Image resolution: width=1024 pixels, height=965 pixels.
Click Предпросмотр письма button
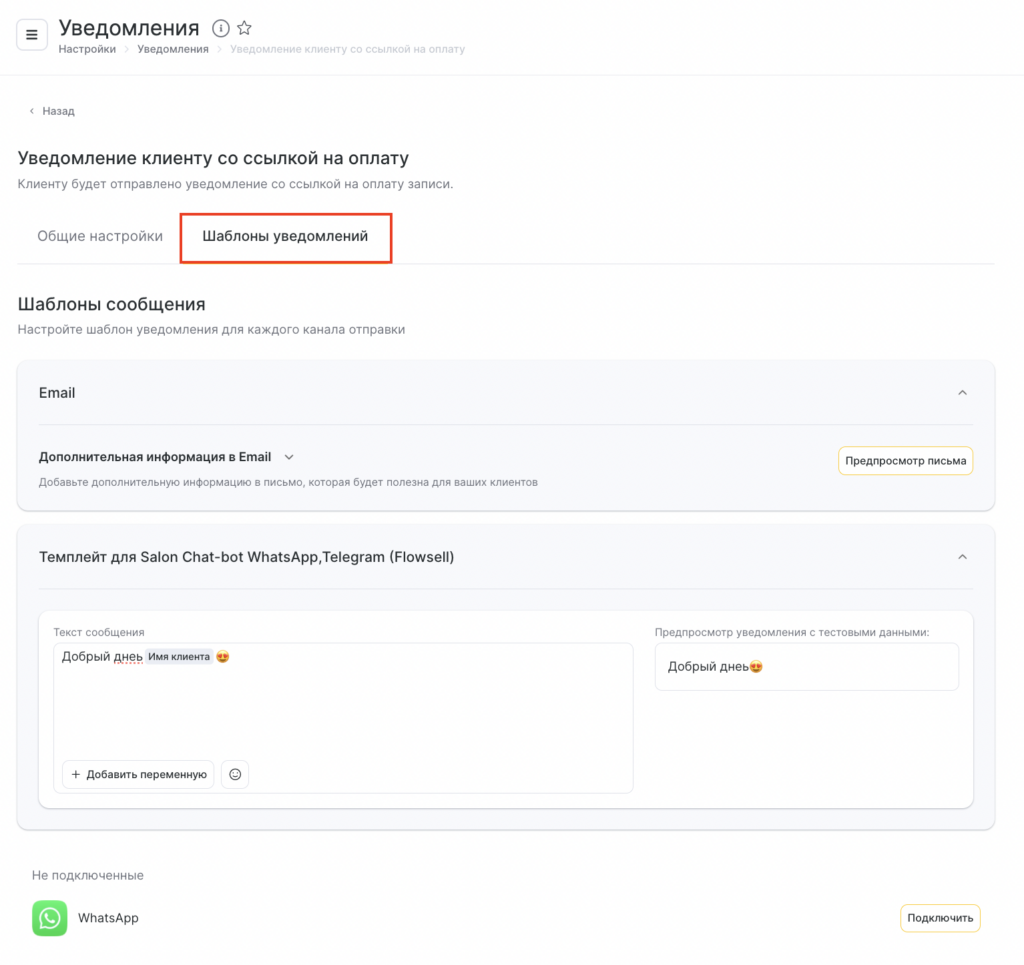click(x=905, y=461)
